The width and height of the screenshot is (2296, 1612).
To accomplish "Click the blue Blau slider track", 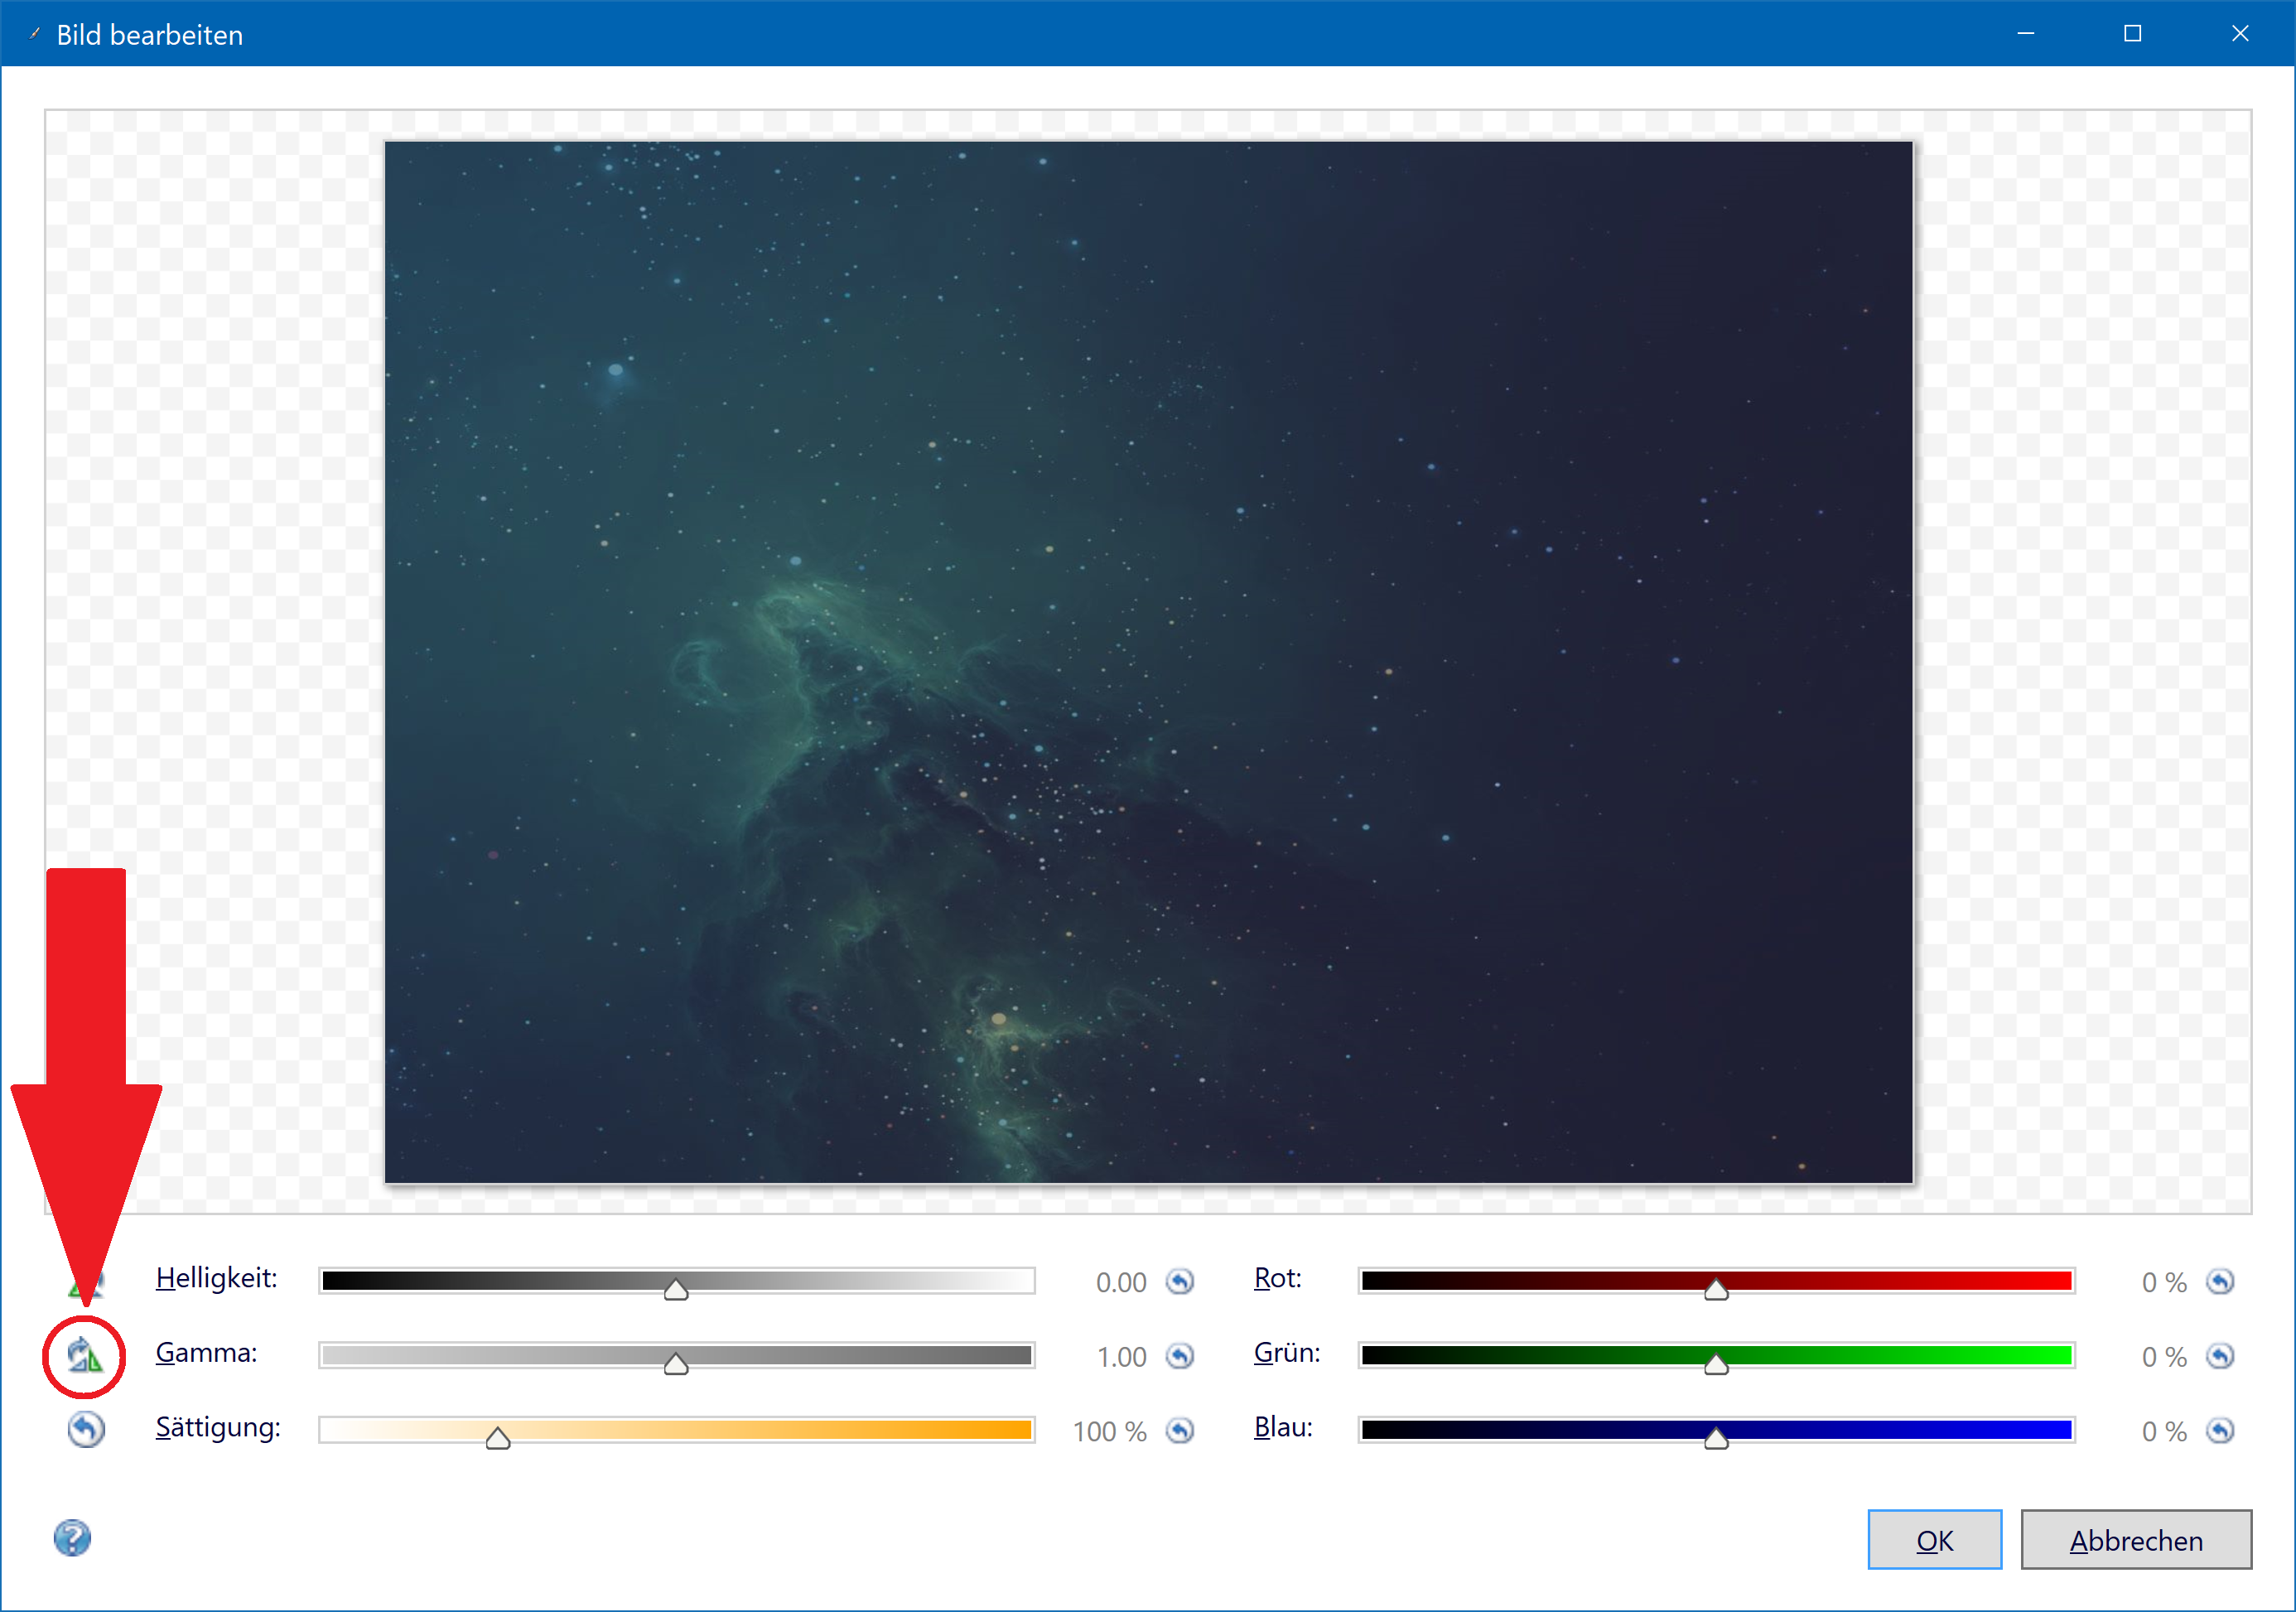I will coord(1717,1431).
